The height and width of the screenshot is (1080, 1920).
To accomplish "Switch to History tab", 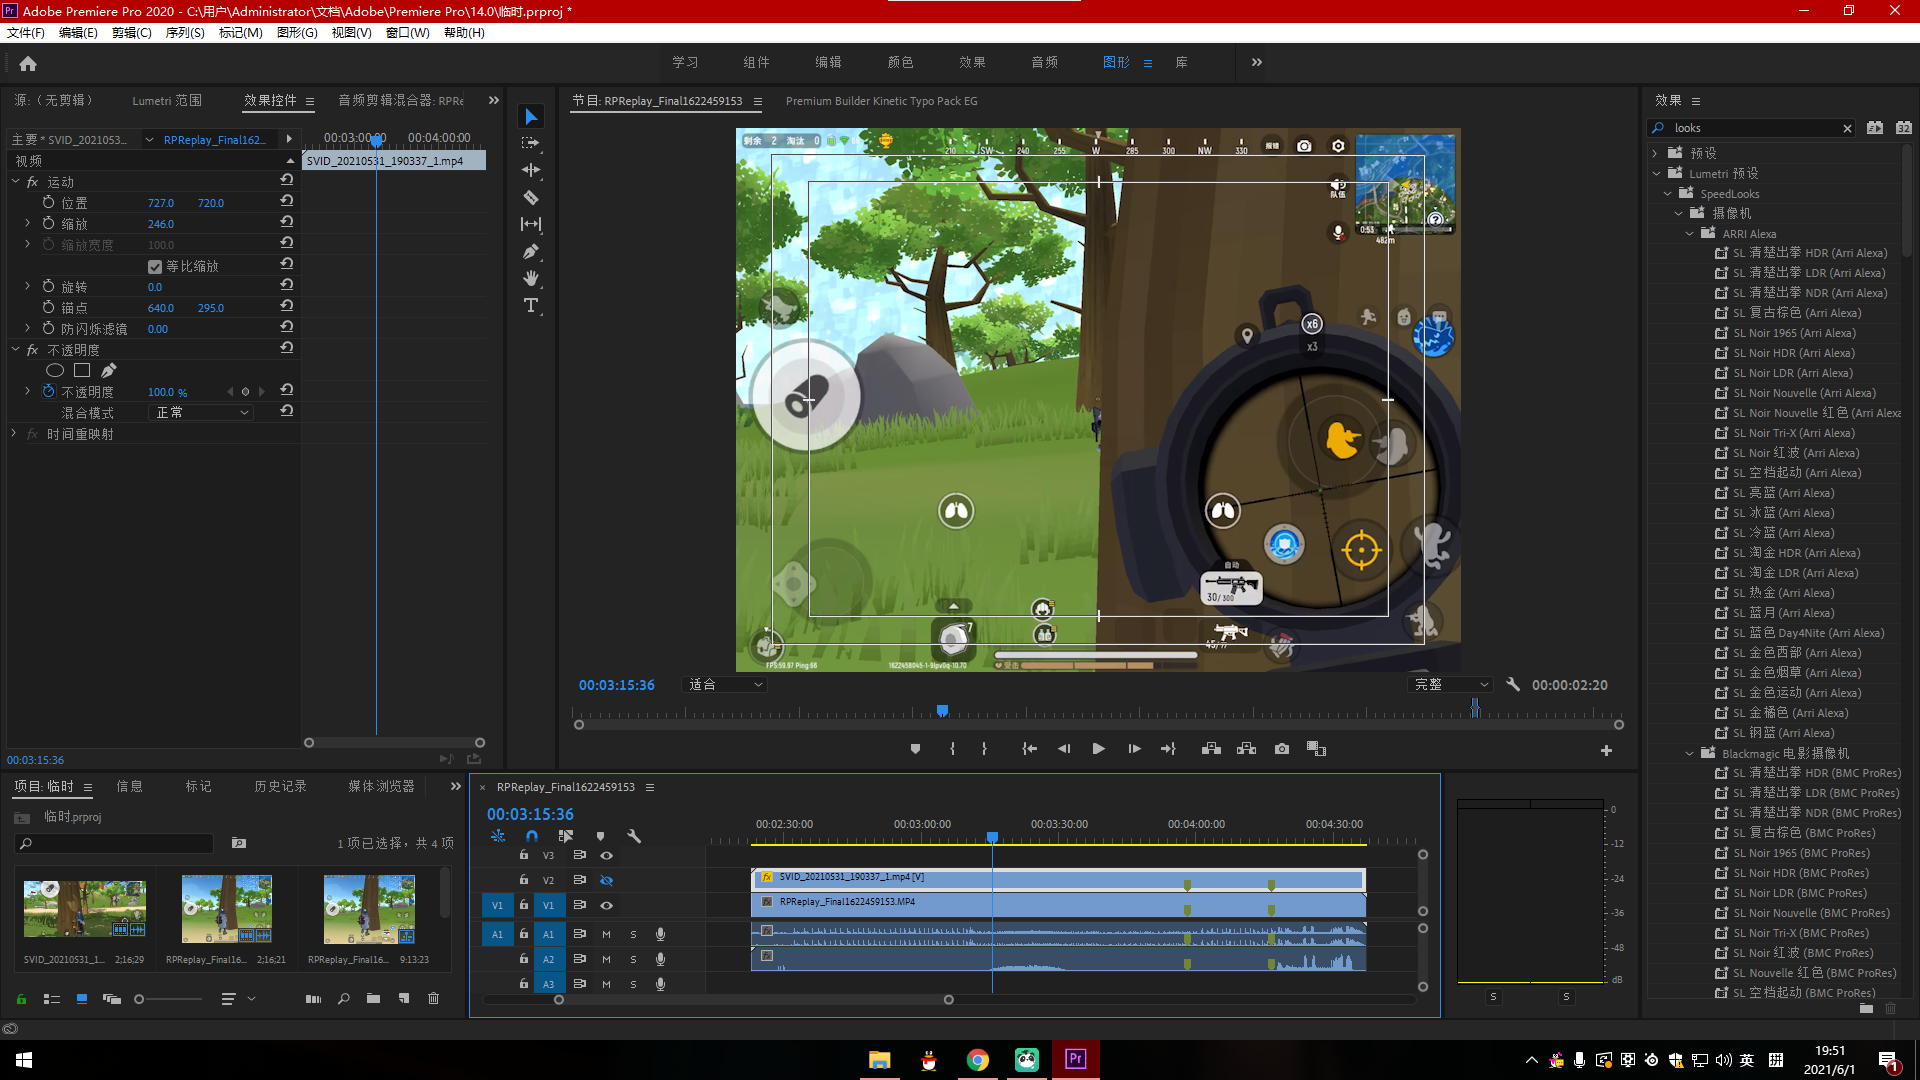I will (280, 787).
